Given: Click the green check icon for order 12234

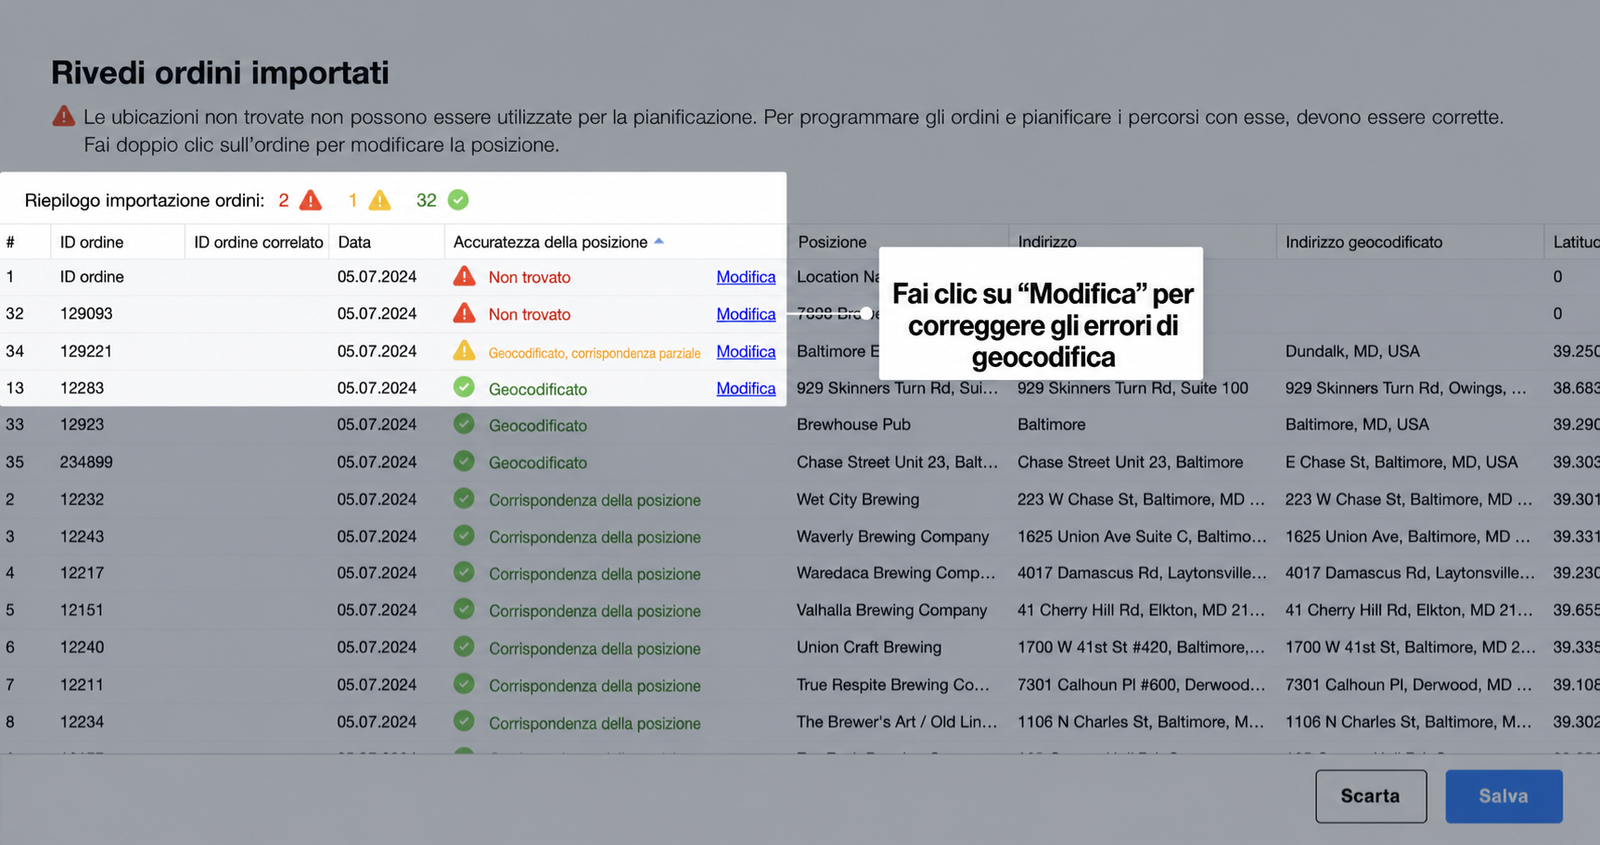Looking at the screenshot, I should tap(464, 721).
